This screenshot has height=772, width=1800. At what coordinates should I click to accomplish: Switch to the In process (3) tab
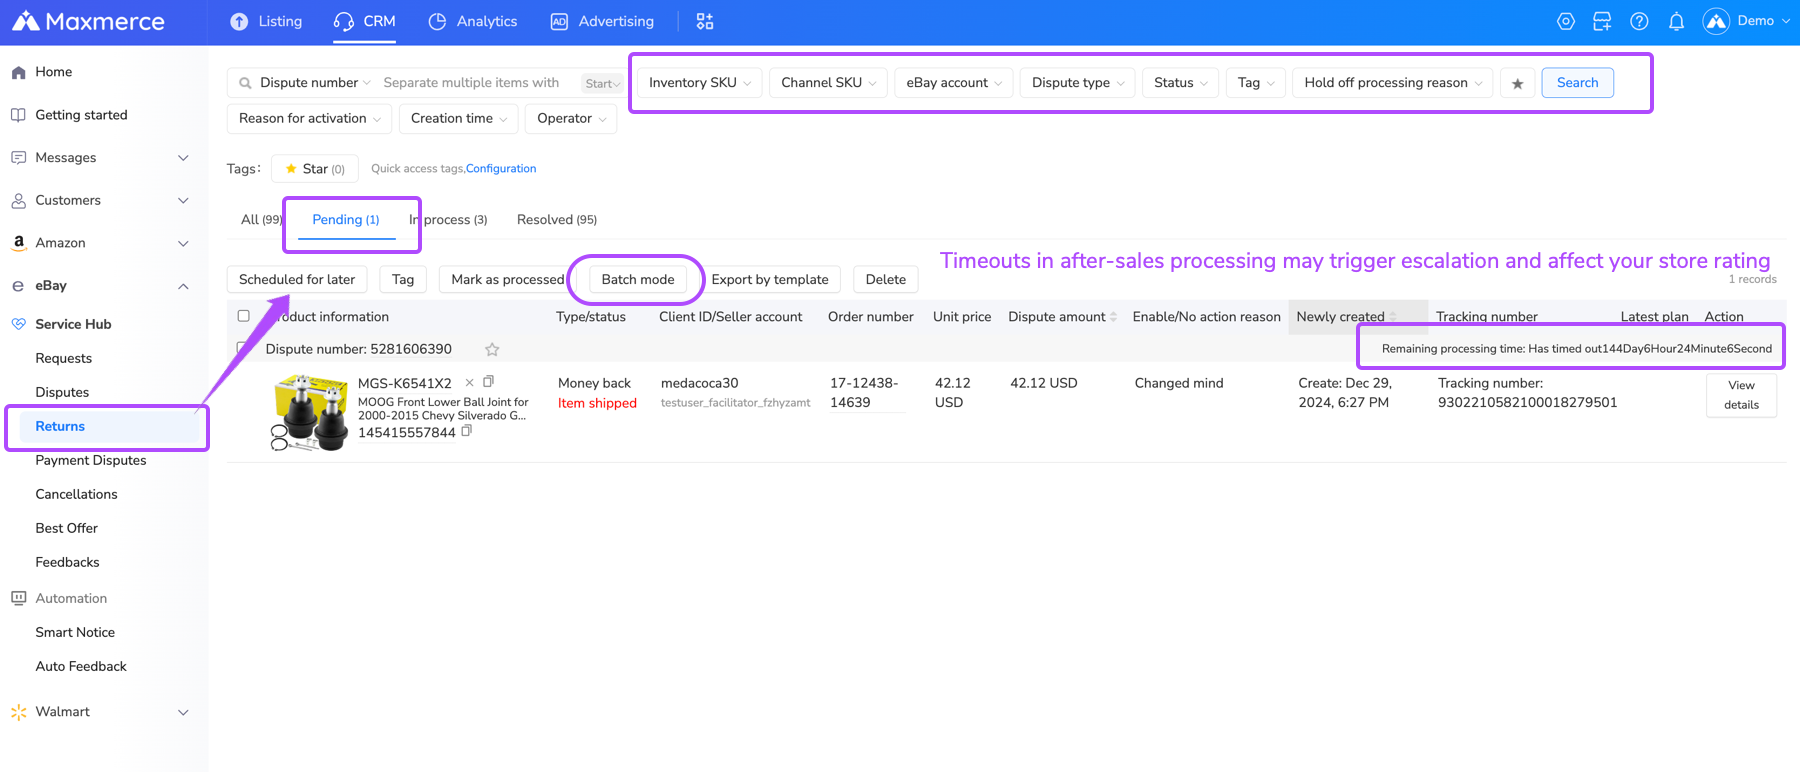(x=448, y=220)
